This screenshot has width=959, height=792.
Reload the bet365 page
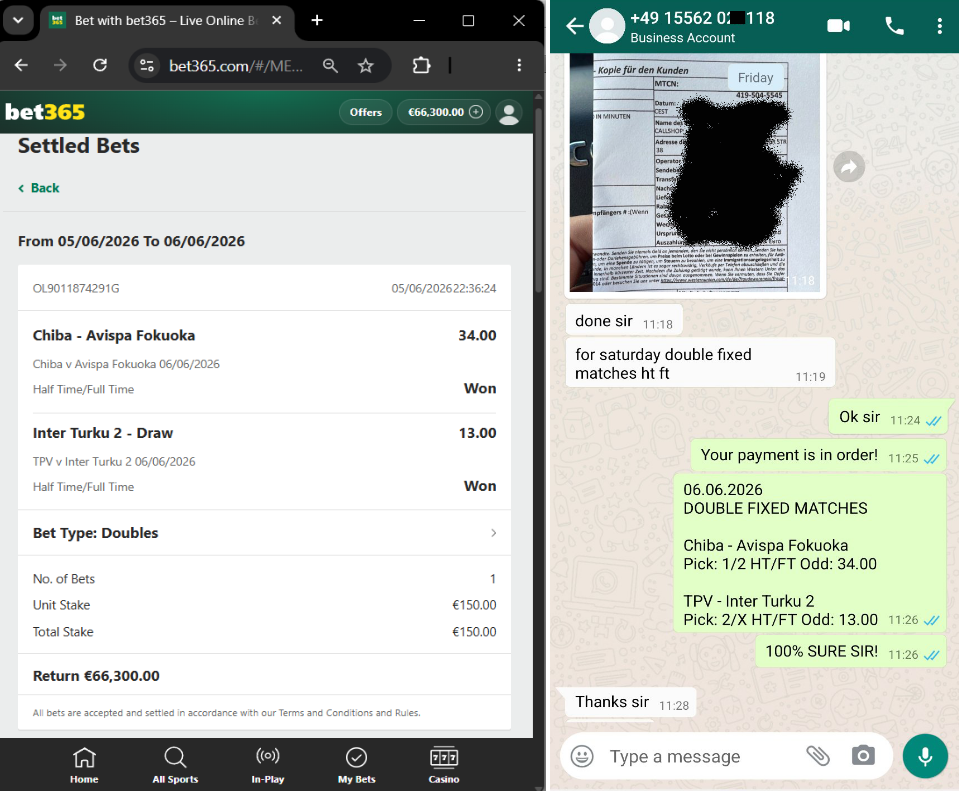(100, 65)
